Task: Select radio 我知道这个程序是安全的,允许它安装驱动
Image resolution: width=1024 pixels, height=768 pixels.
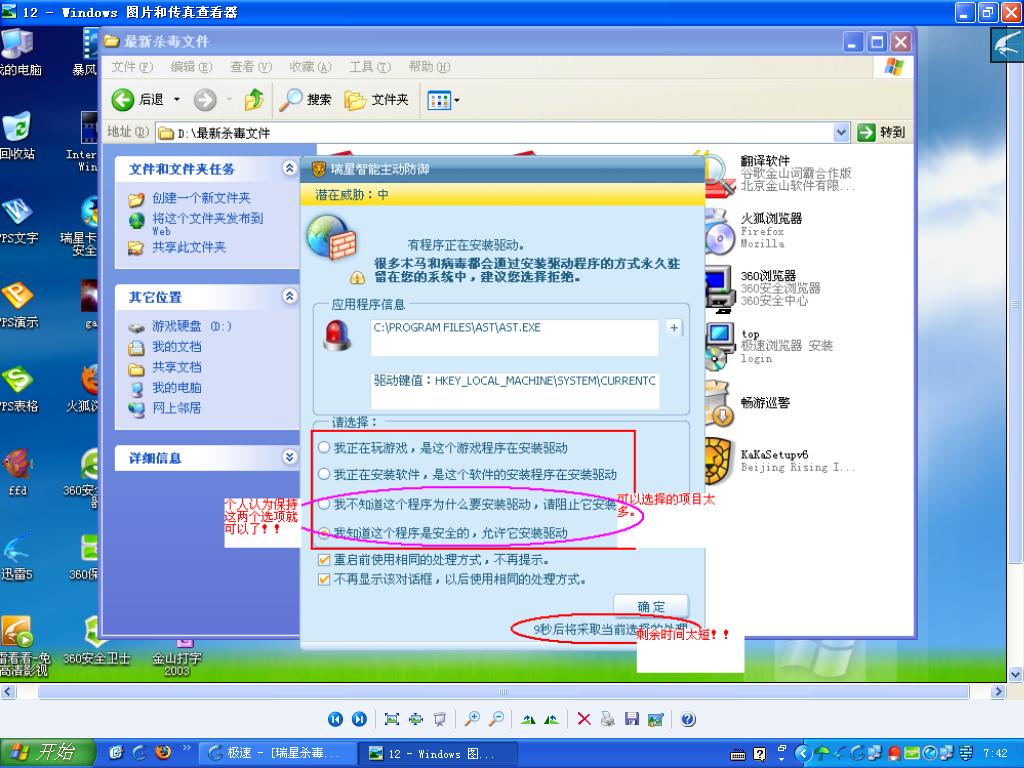Action: click(324, 533)
